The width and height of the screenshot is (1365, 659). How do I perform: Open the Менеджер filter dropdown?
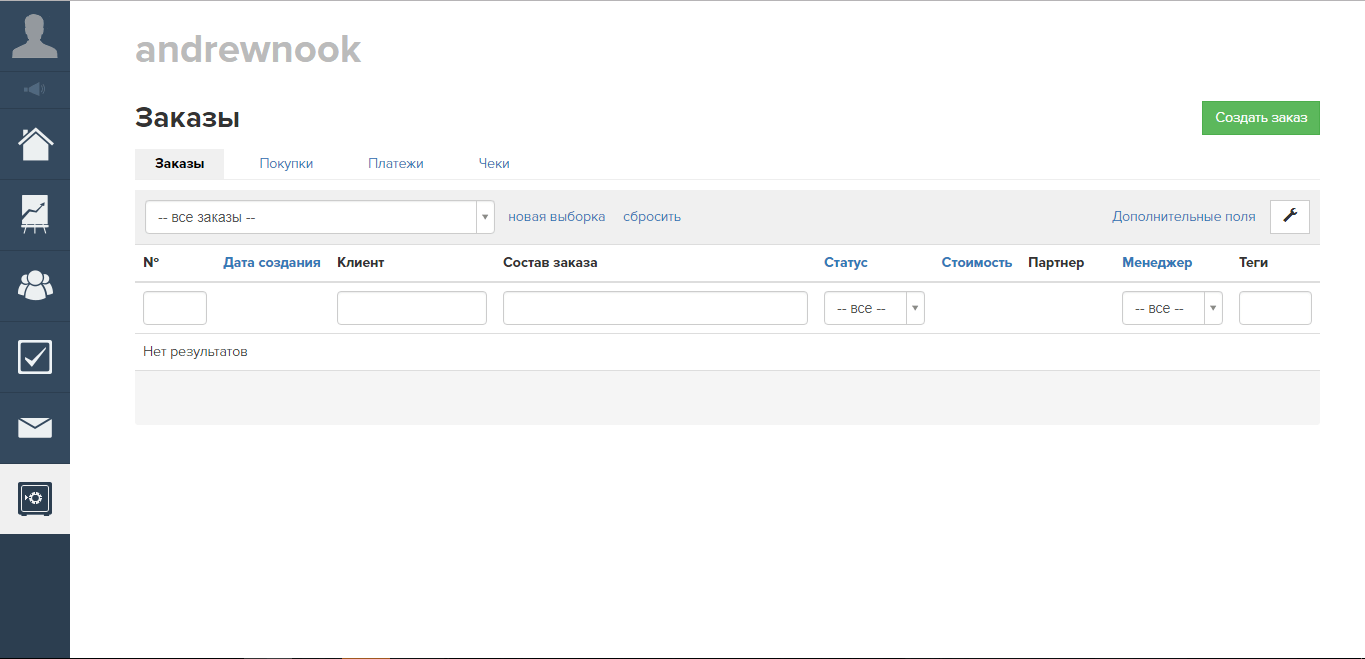1171,309
